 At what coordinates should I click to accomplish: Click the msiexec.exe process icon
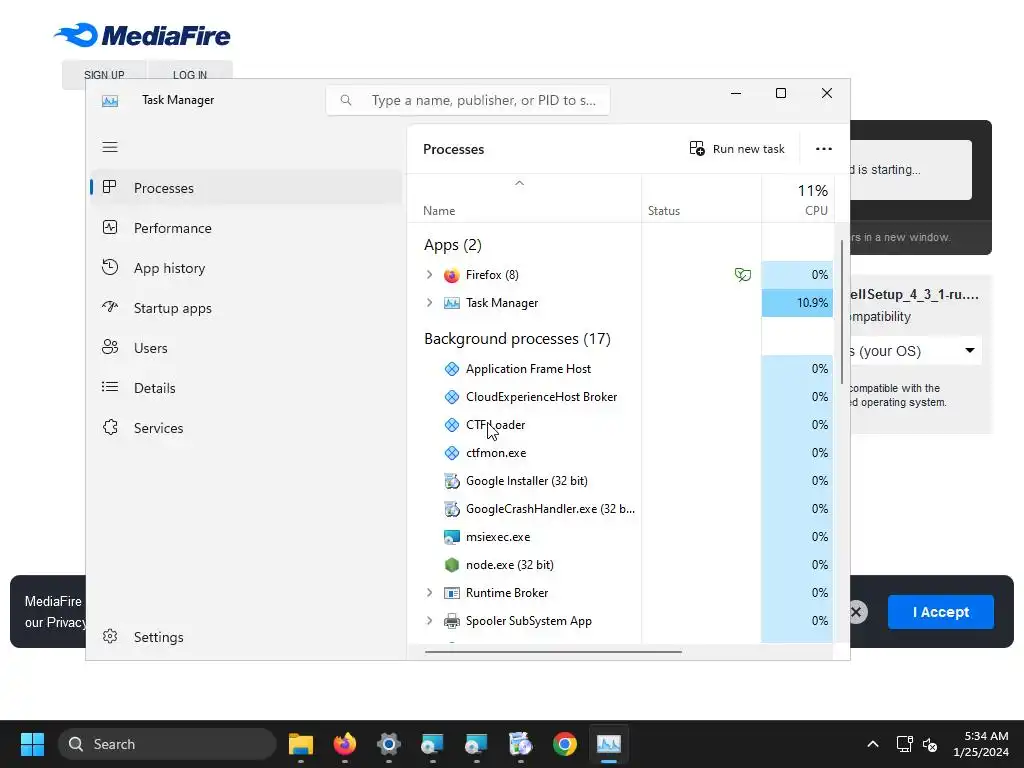coord(451,537)
